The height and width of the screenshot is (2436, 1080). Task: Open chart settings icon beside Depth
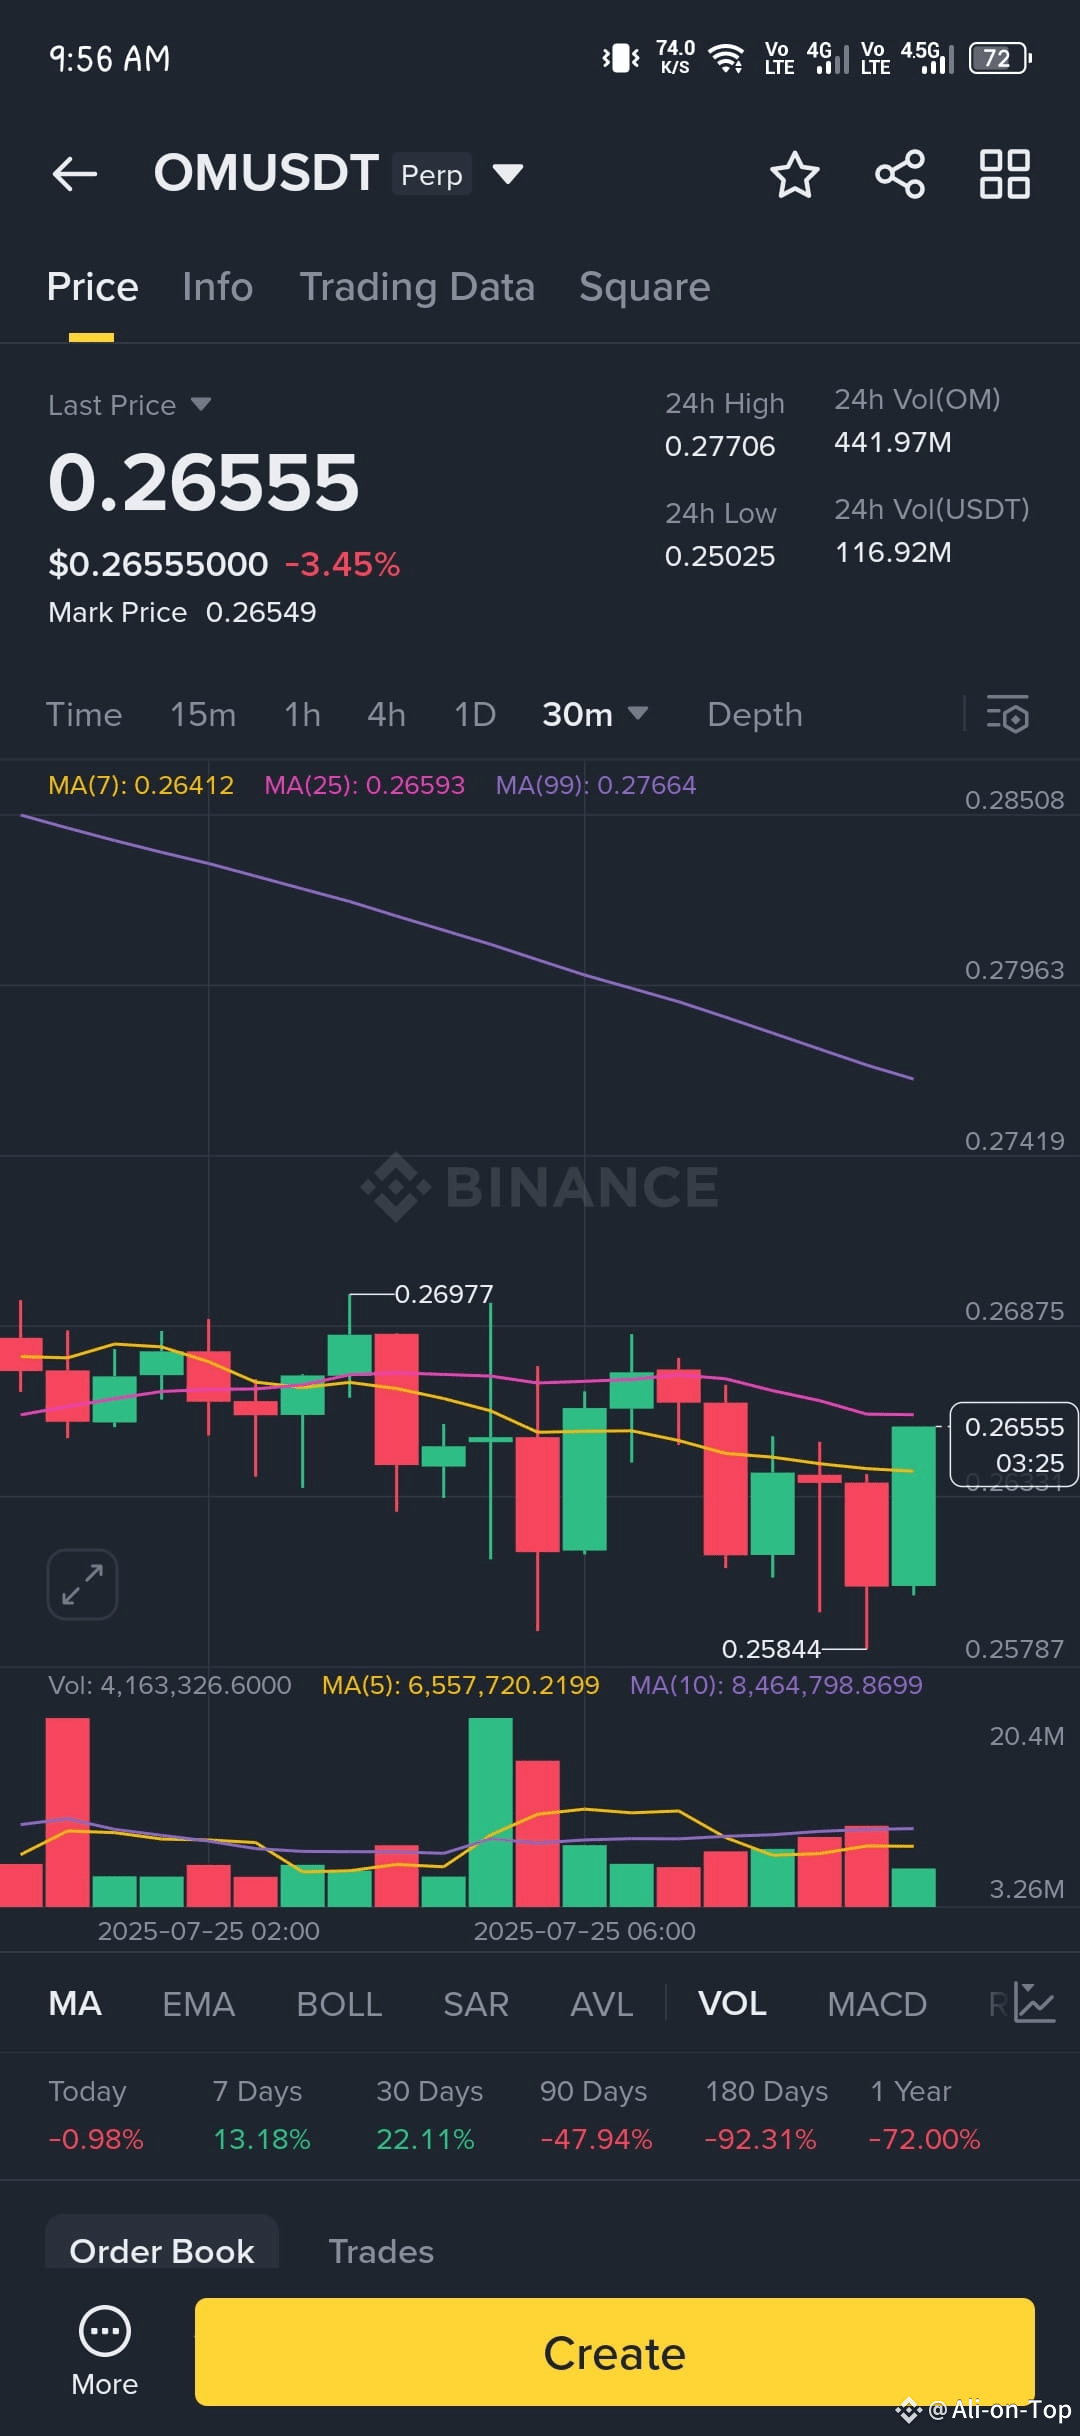tap(1007, 715)
